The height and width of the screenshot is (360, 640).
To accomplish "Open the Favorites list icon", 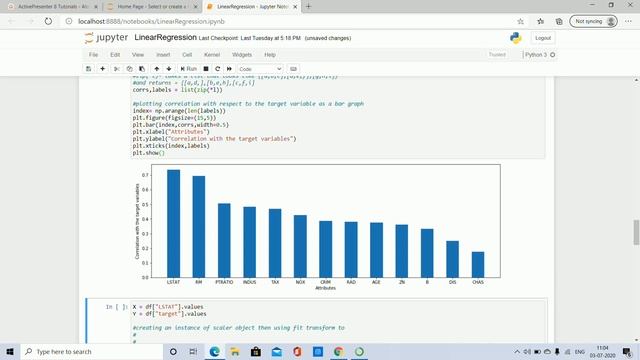I will coord(540,21).
